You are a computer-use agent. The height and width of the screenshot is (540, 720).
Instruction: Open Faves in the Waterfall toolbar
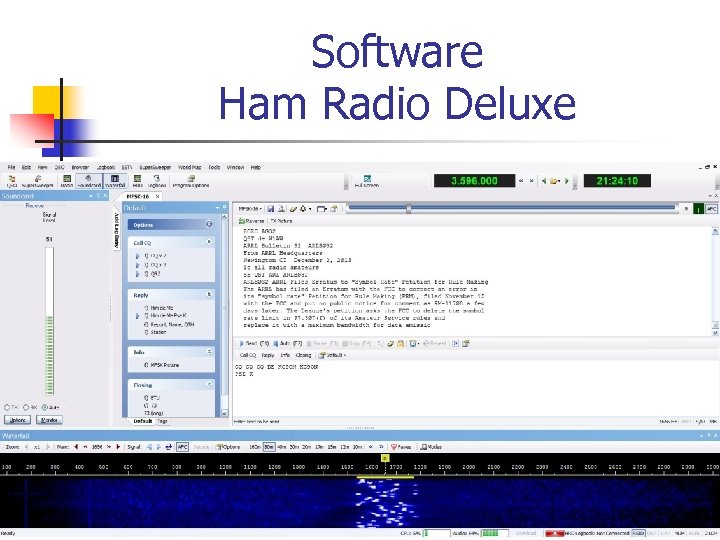click(401, 447)
